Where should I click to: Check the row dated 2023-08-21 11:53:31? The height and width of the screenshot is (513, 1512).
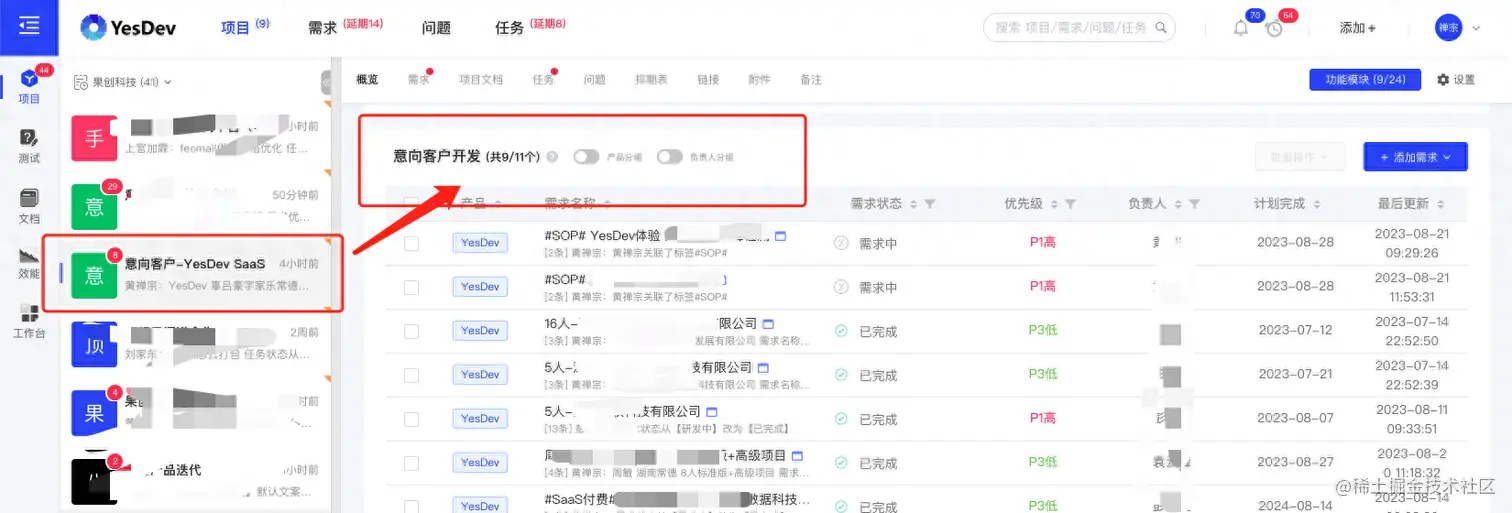(411, 287)
